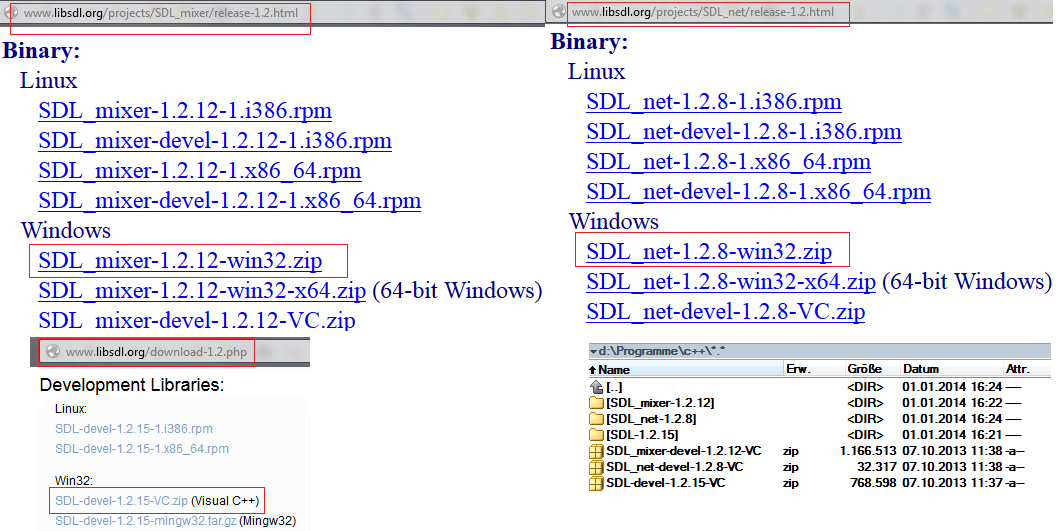Click date 01.01.2014 16:21
1058x531 pixels.
coord(952,435)
